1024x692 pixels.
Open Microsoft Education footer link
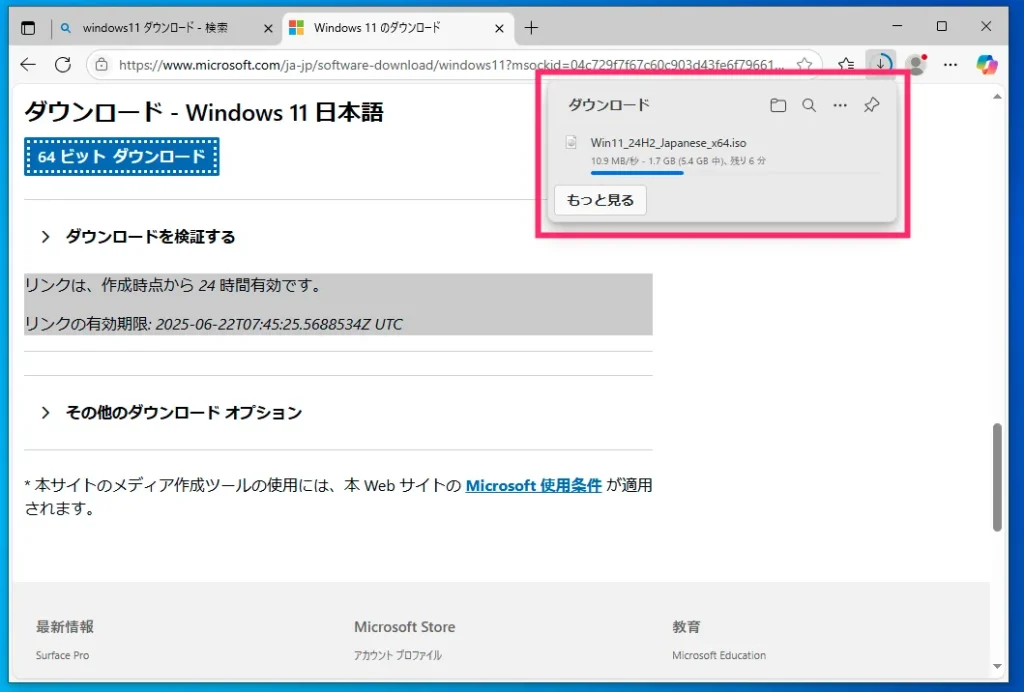(719, 655)
